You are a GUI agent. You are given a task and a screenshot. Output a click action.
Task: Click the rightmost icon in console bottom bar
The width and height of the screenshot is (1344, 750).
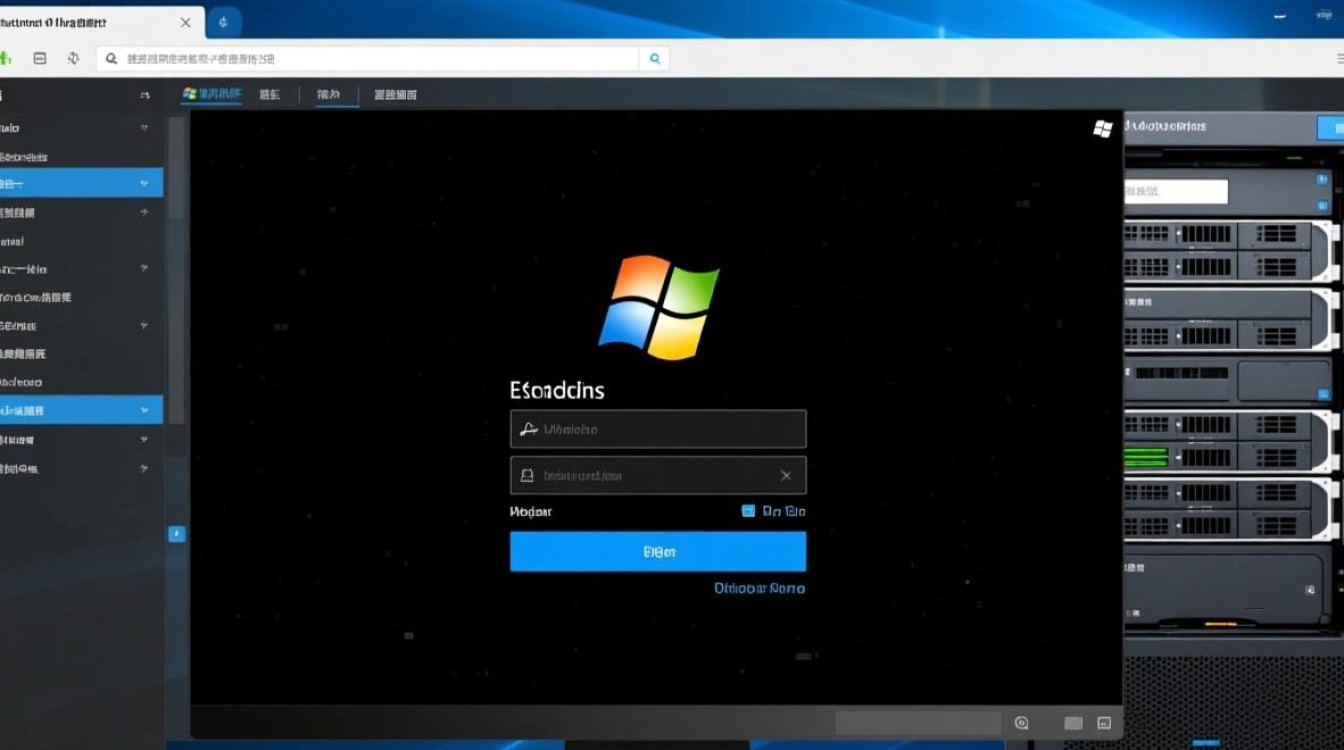(1104, 723)
